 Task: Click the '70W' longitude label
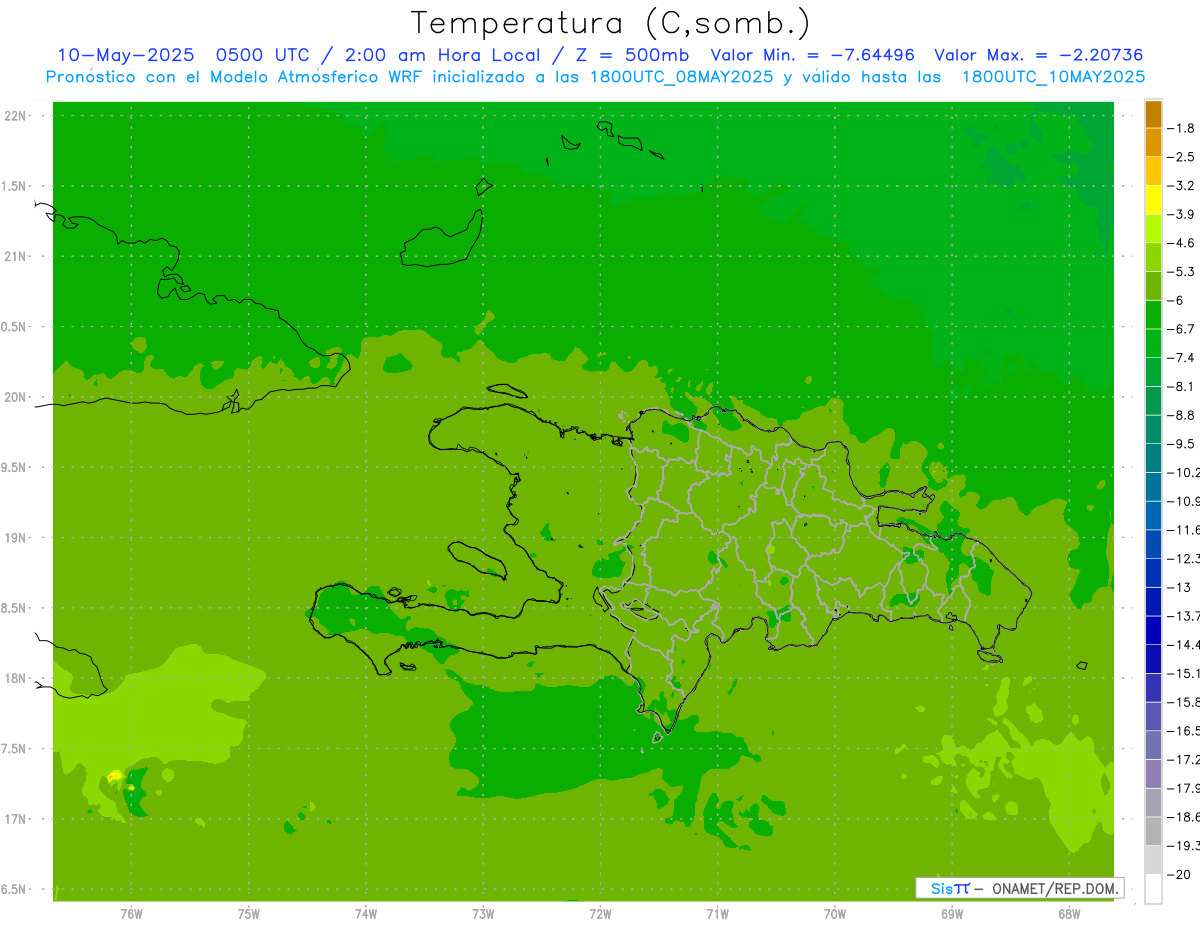(835, 915)
